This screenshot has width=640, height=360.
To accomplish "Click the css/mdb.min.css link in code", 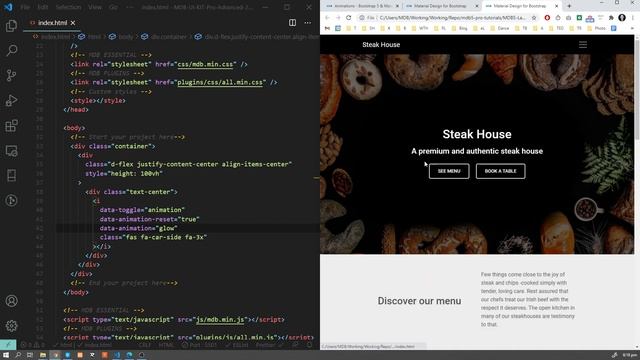I will click(x=205, y=64).
